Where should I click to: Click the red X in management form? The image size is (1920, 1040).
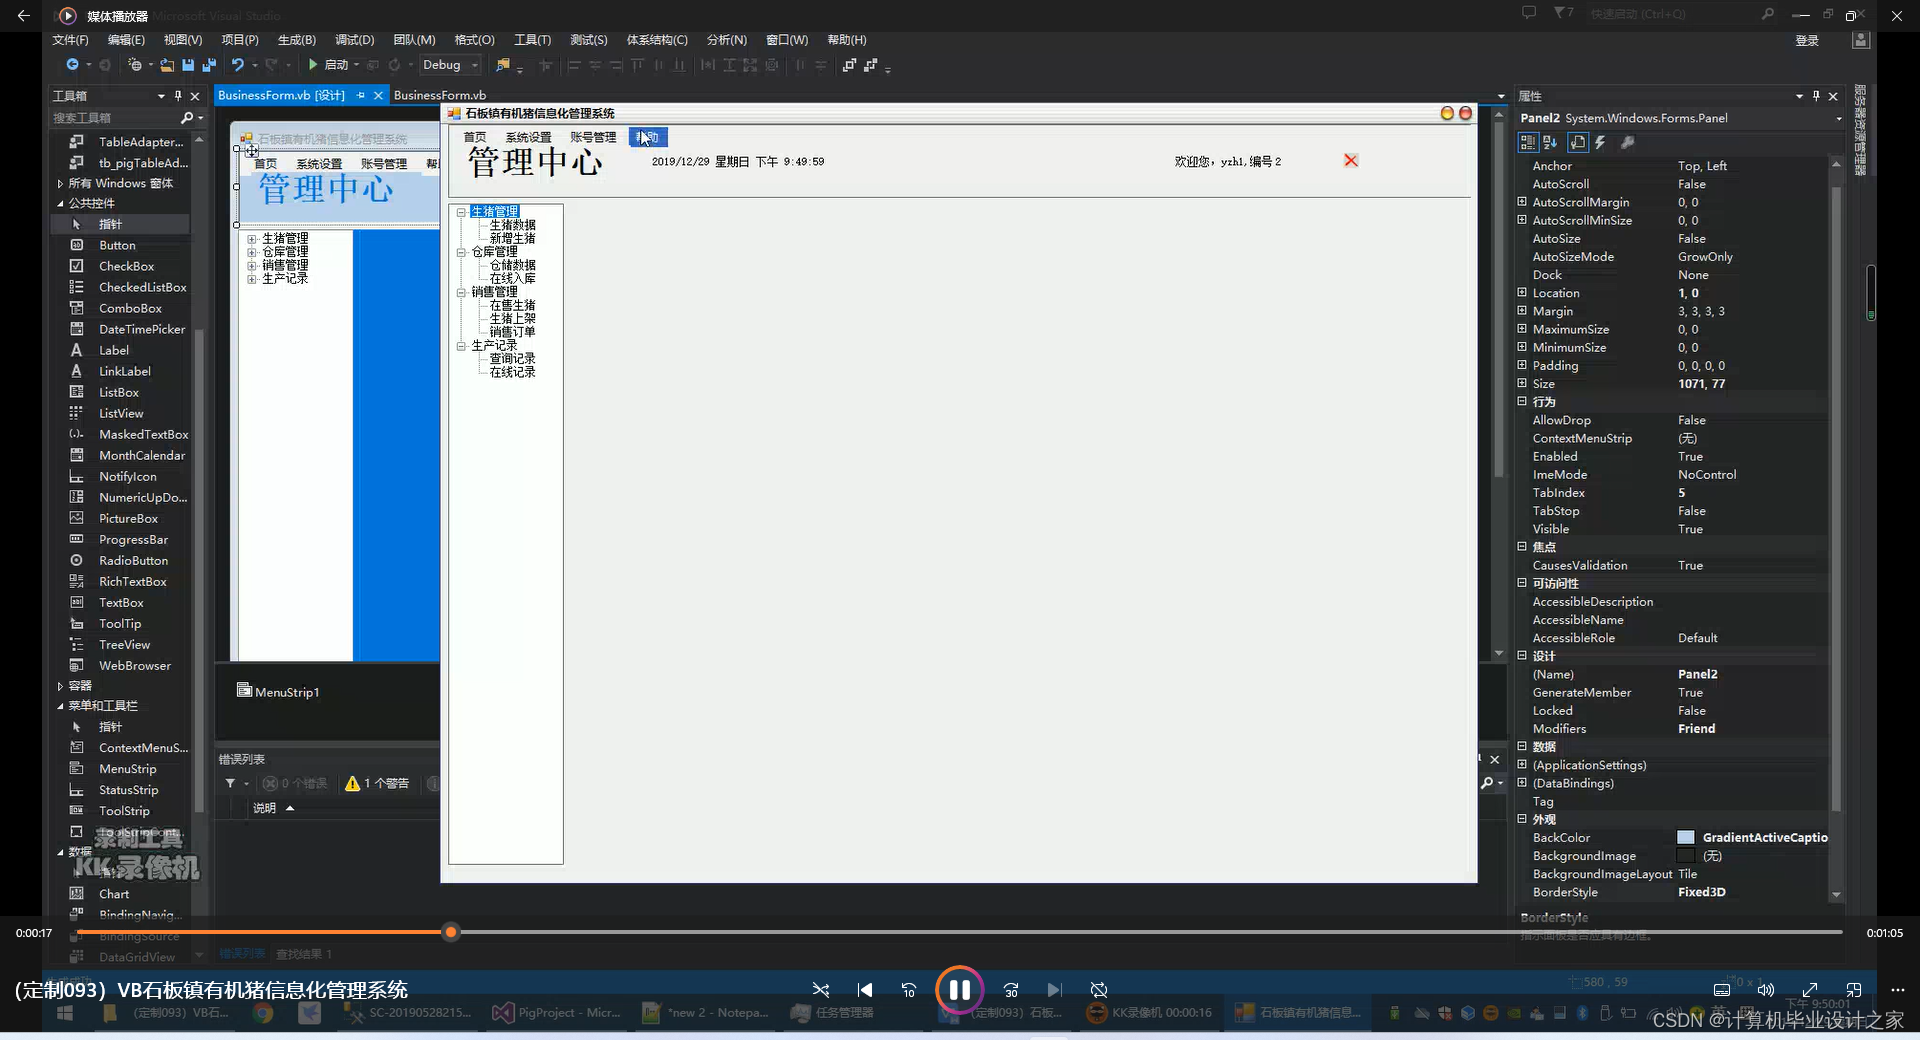[1351, 160]
